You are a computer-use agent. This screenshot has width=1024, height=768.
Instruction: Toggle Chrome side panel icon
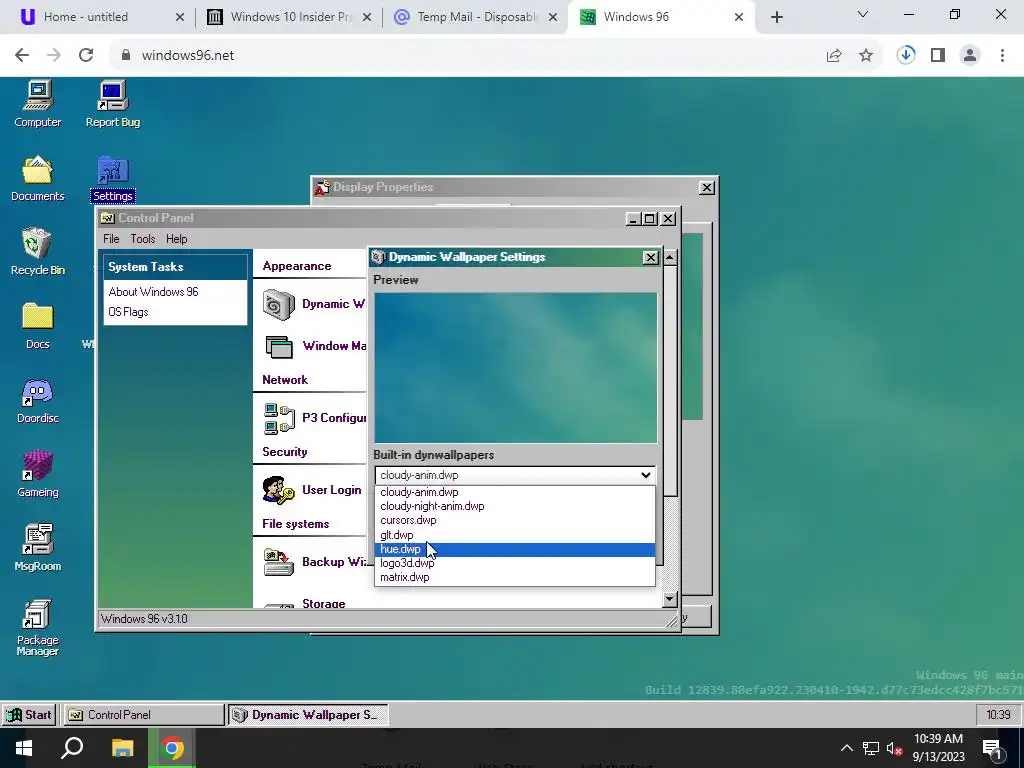point(938,56)
